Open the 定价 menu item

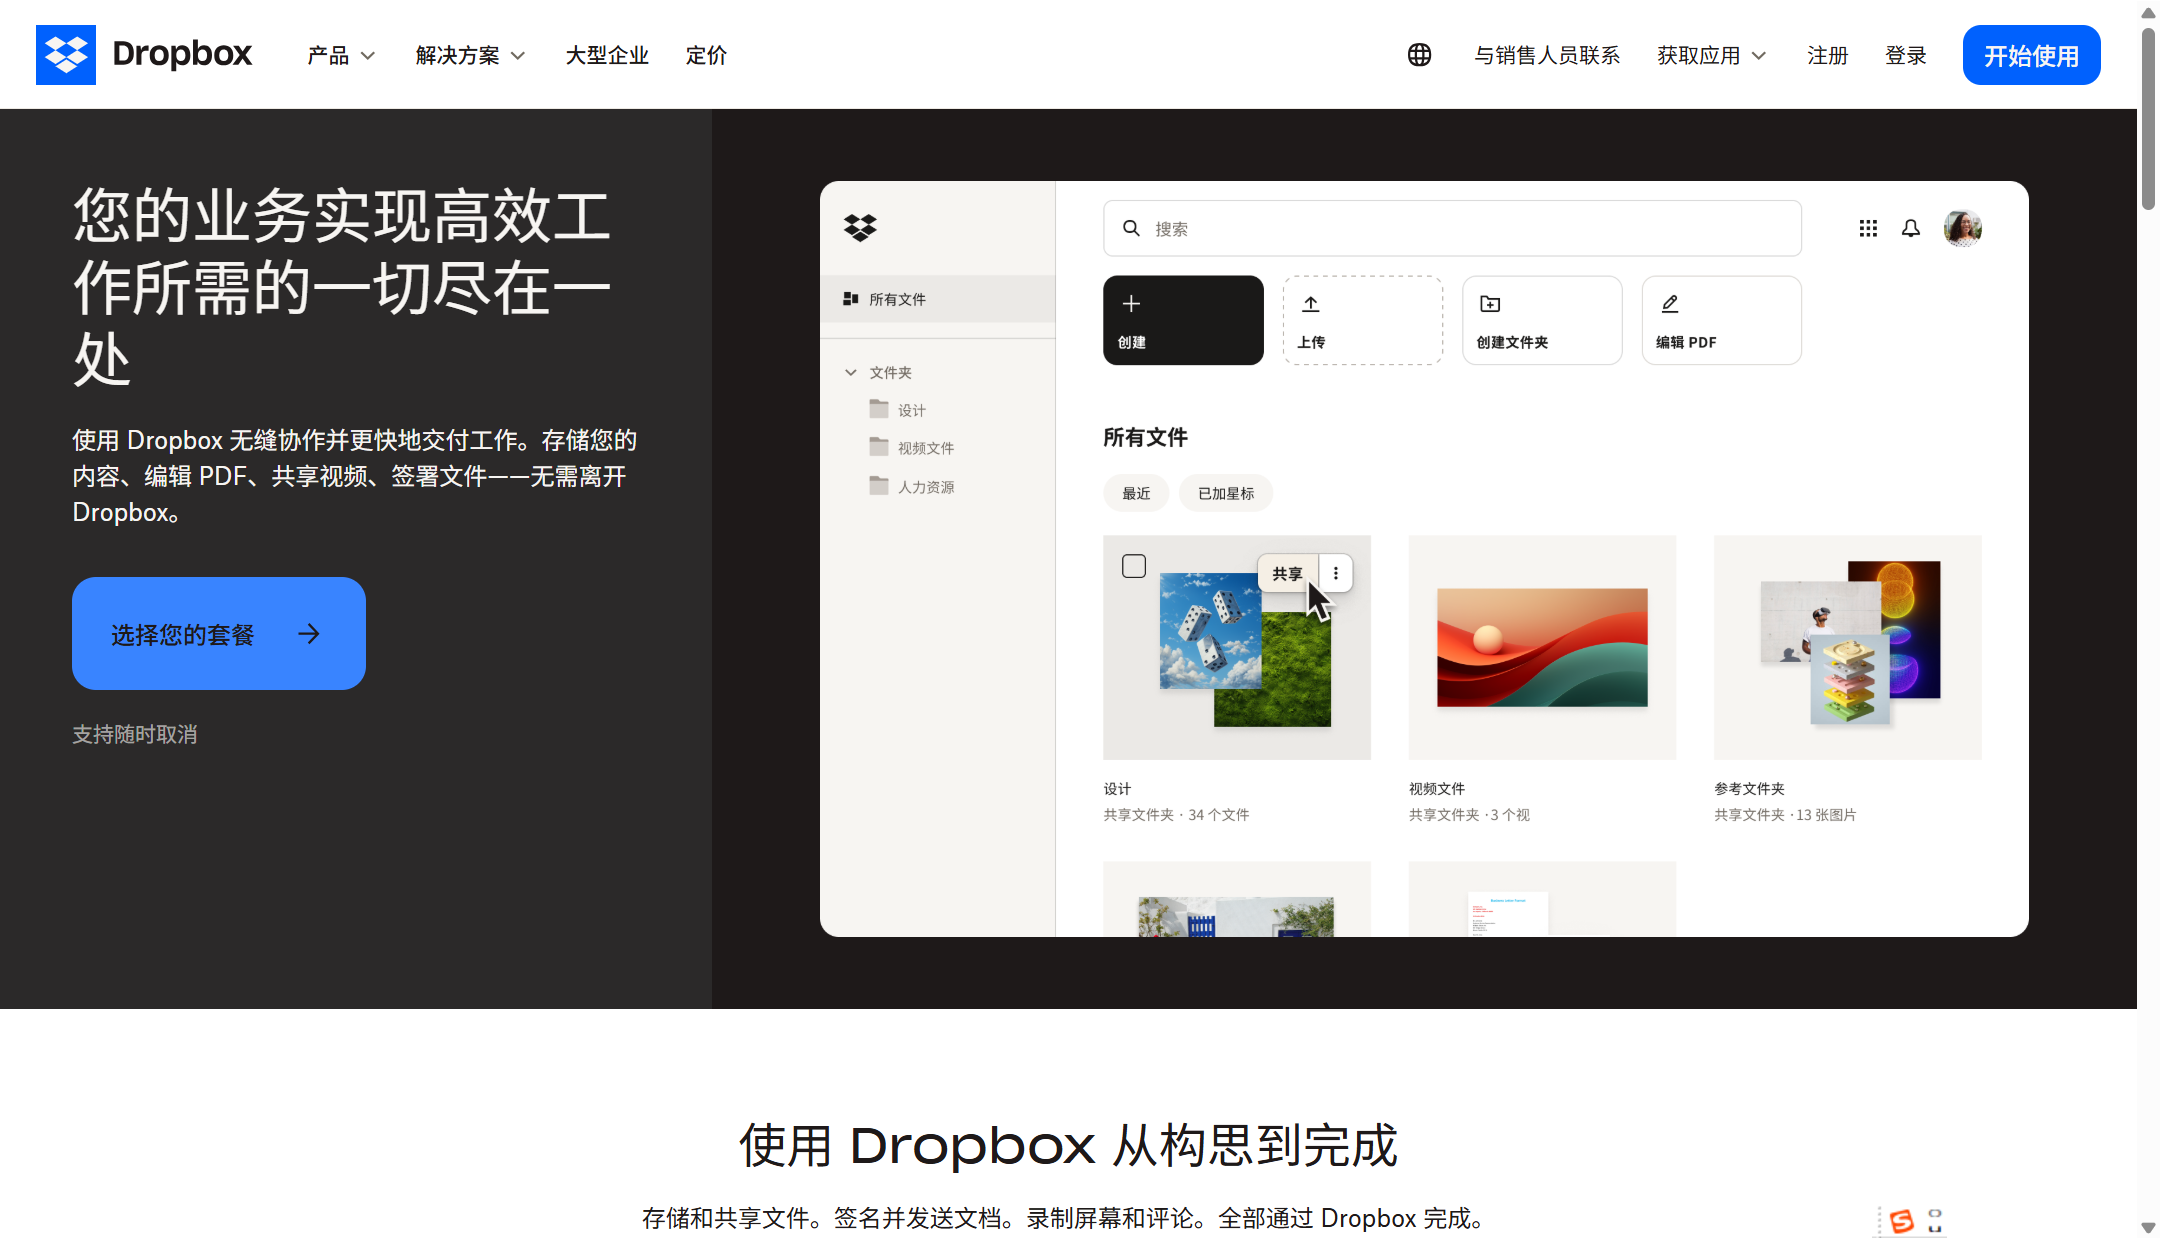705,55
